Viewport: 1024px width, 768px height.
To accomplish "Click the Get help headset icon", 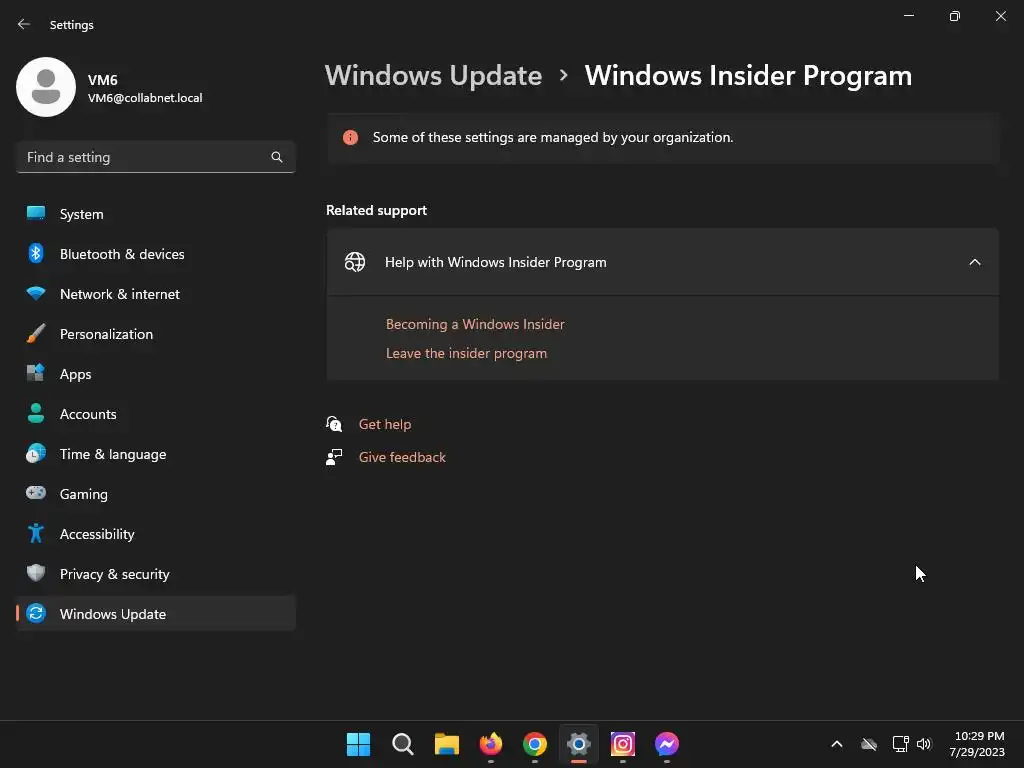I will pyautogui.click(x=334, y=424).
